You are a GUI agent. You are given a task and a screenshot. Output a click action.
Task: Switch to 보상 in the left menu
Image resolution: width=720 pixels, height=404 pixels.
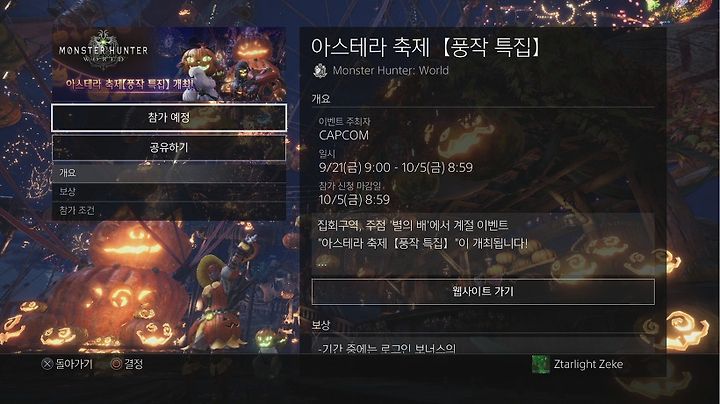(169, 192)
